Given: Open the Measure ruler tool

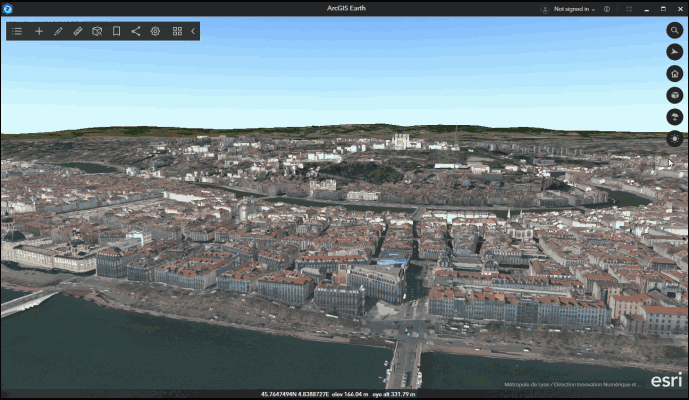Looking at the screenshot, I should tap(78, 31).
